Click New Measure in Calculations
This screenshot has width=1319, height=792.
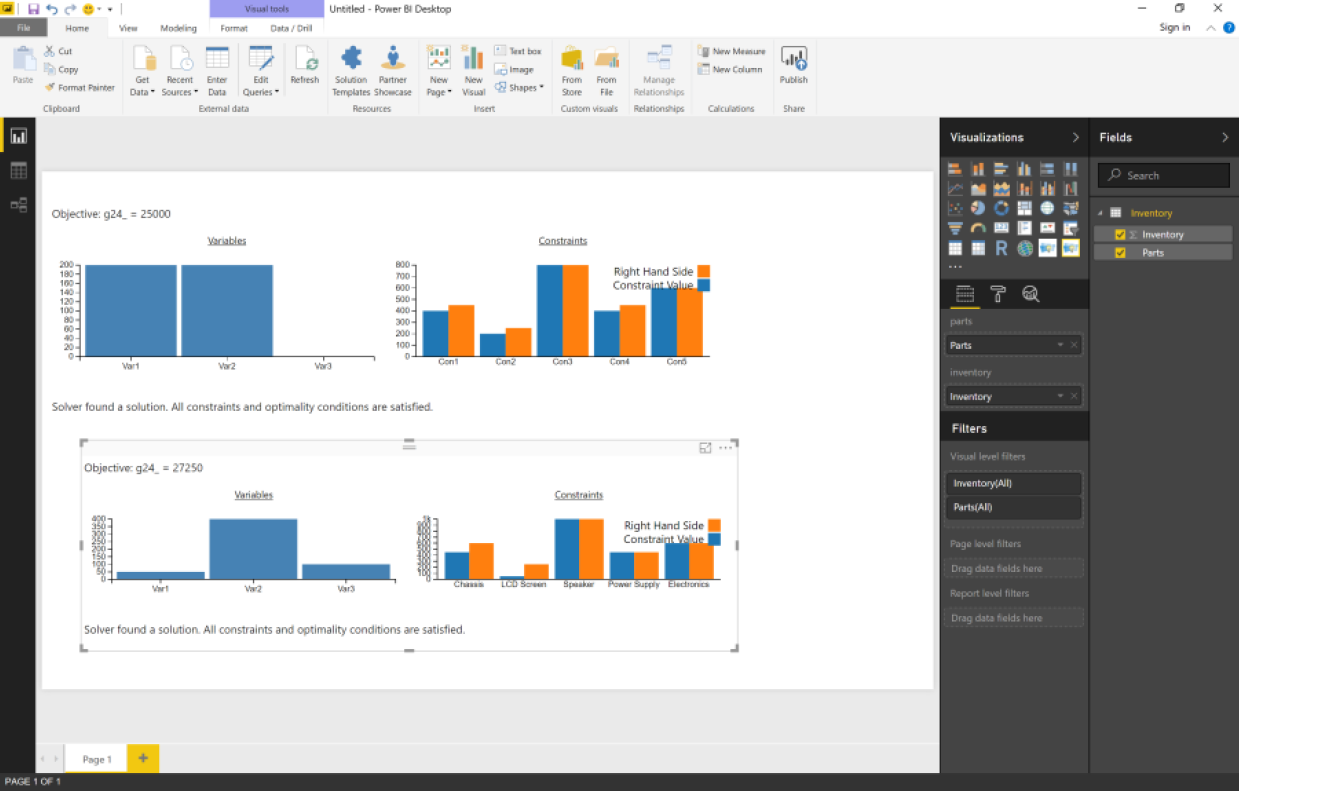[x=731, y=52]
